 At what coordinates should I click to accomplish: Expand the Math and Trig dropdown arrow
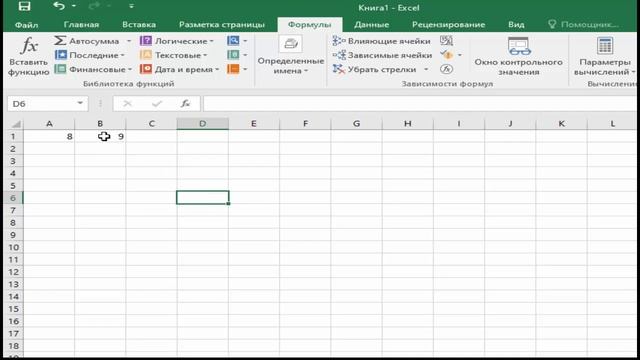[x=245, y=55]
